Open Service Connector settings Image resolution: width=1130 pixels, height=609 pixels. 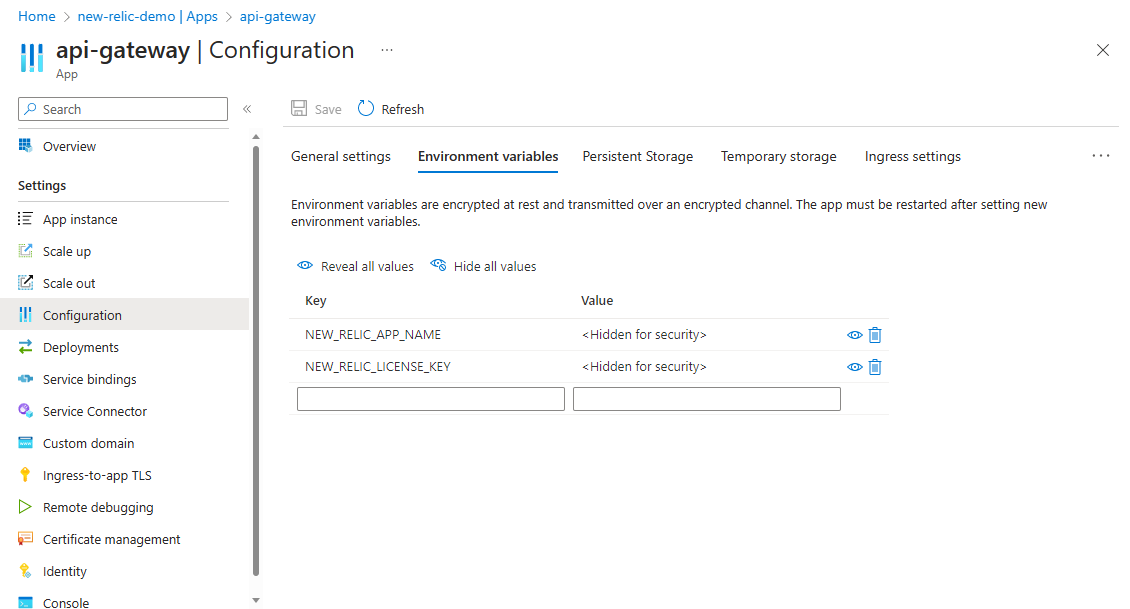tap(94, 411)
